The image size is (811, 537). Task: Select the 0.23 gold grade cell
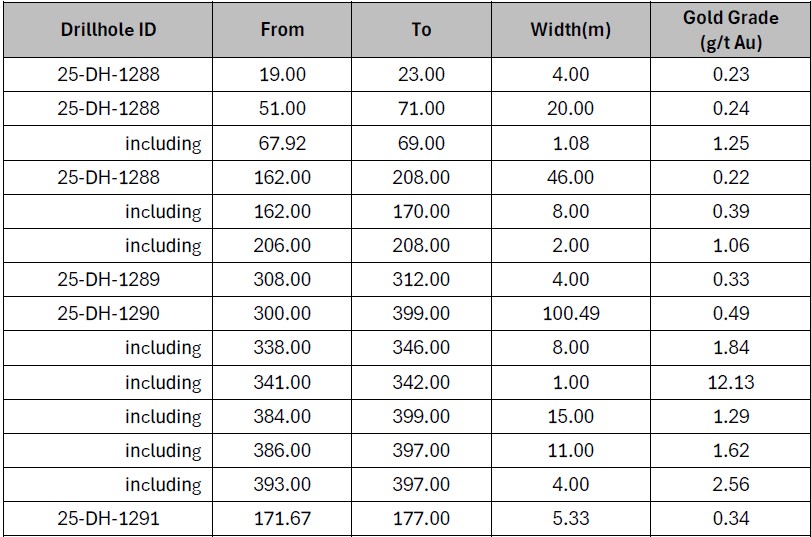pos(730,74)
